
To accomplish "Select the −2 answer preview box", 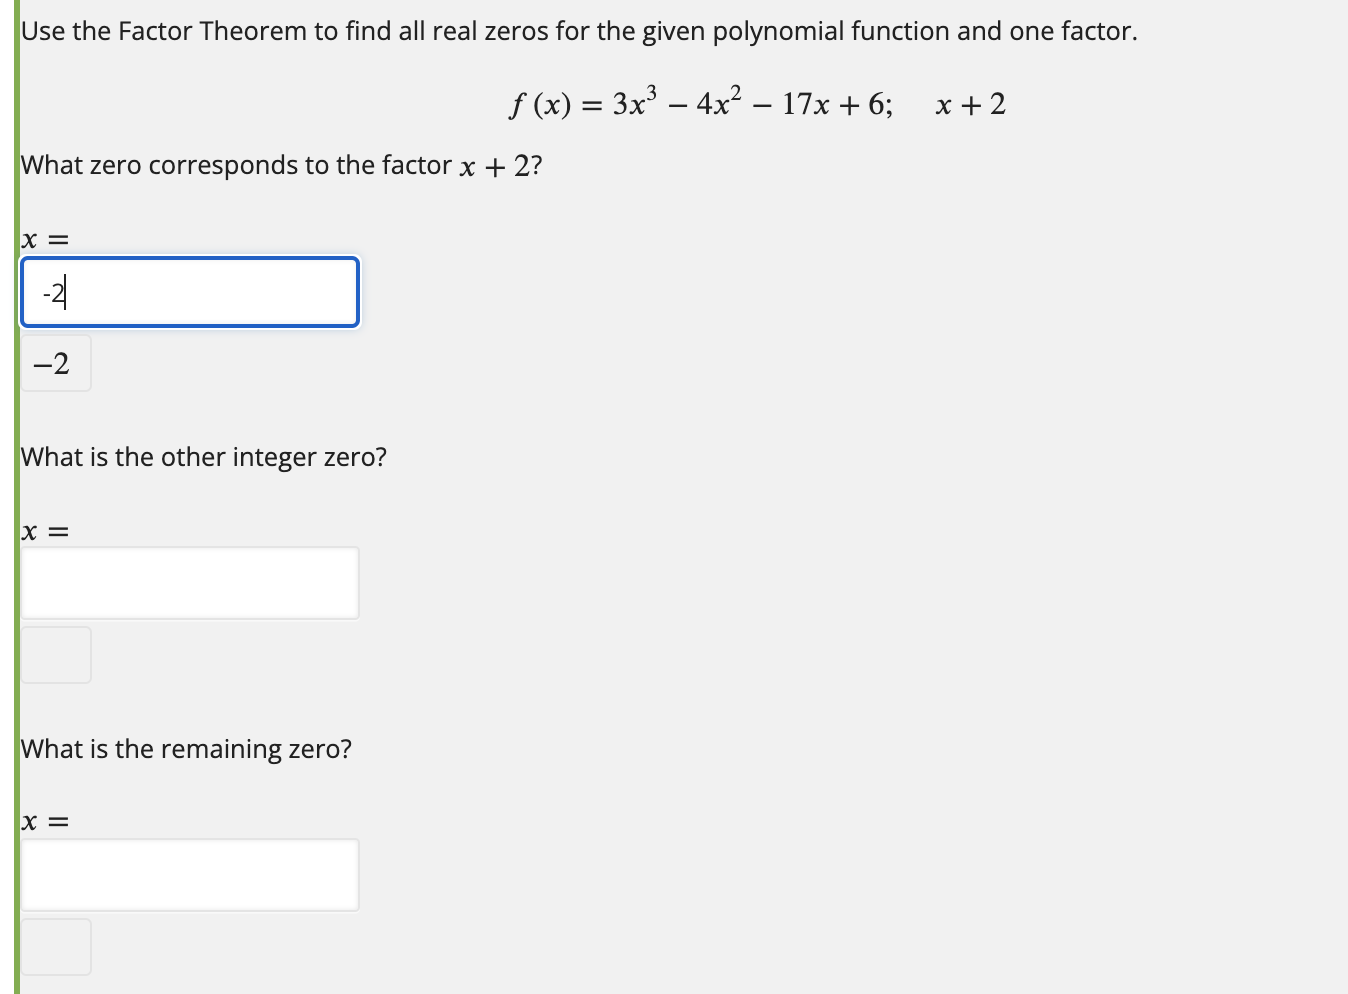I will tap(55, 363).
